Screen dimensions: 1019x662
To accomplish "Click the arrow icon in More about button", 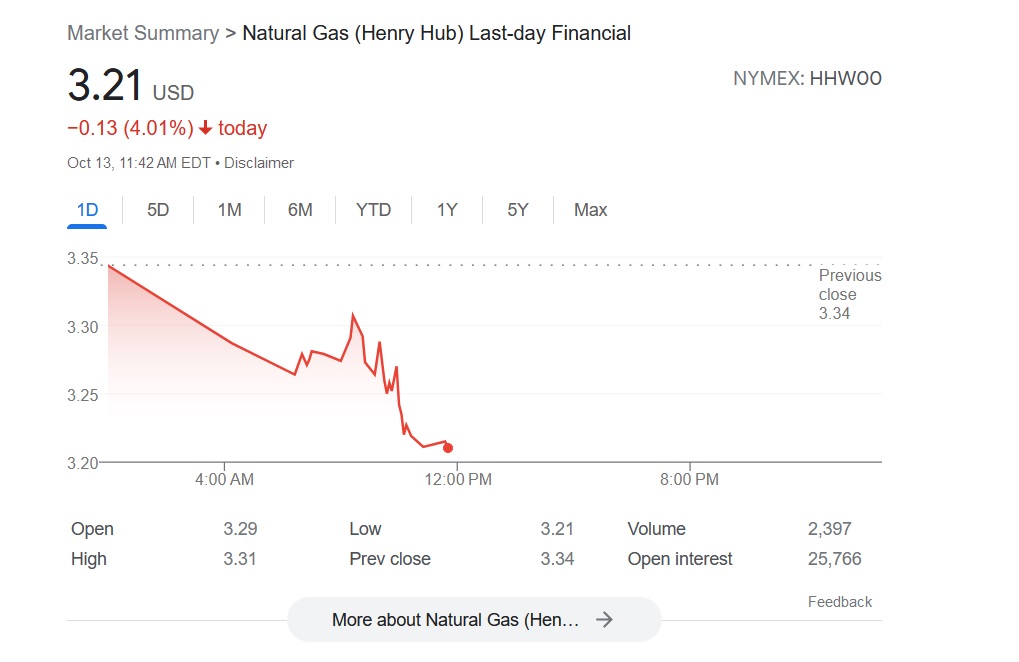I will (604, 620).
